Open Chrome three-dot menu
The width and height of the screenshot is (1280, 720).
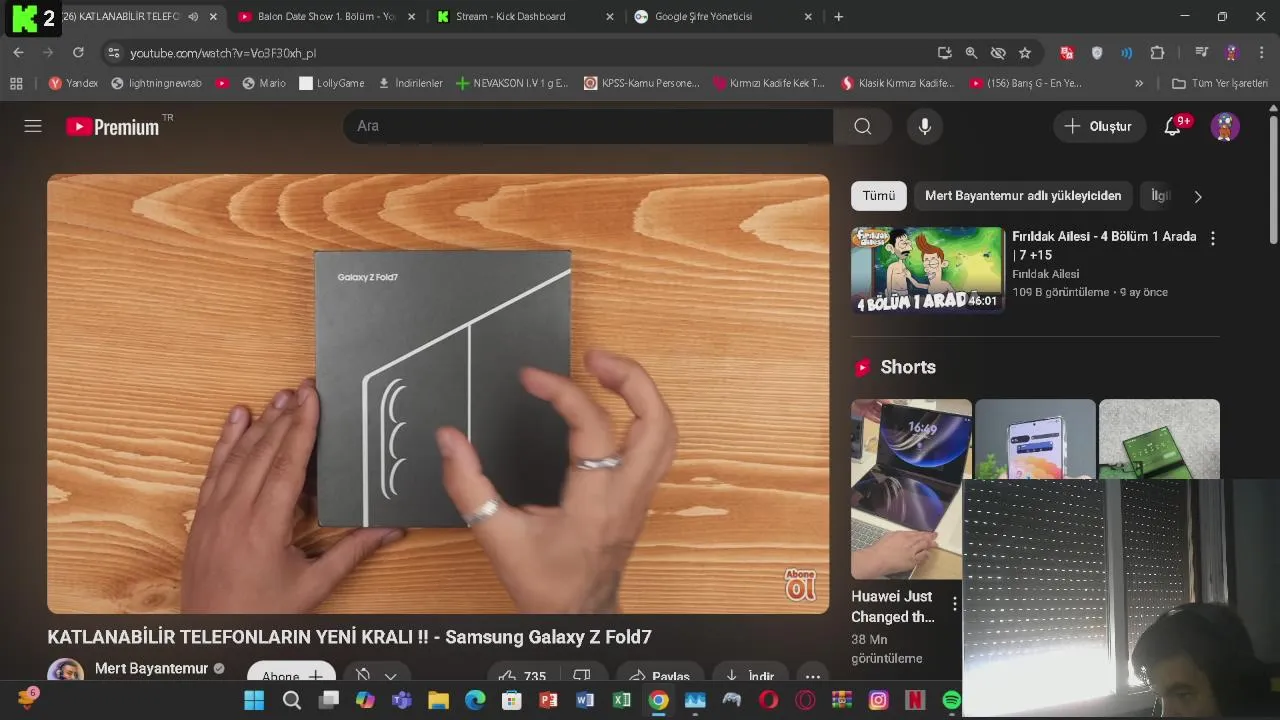(1262, 53)
